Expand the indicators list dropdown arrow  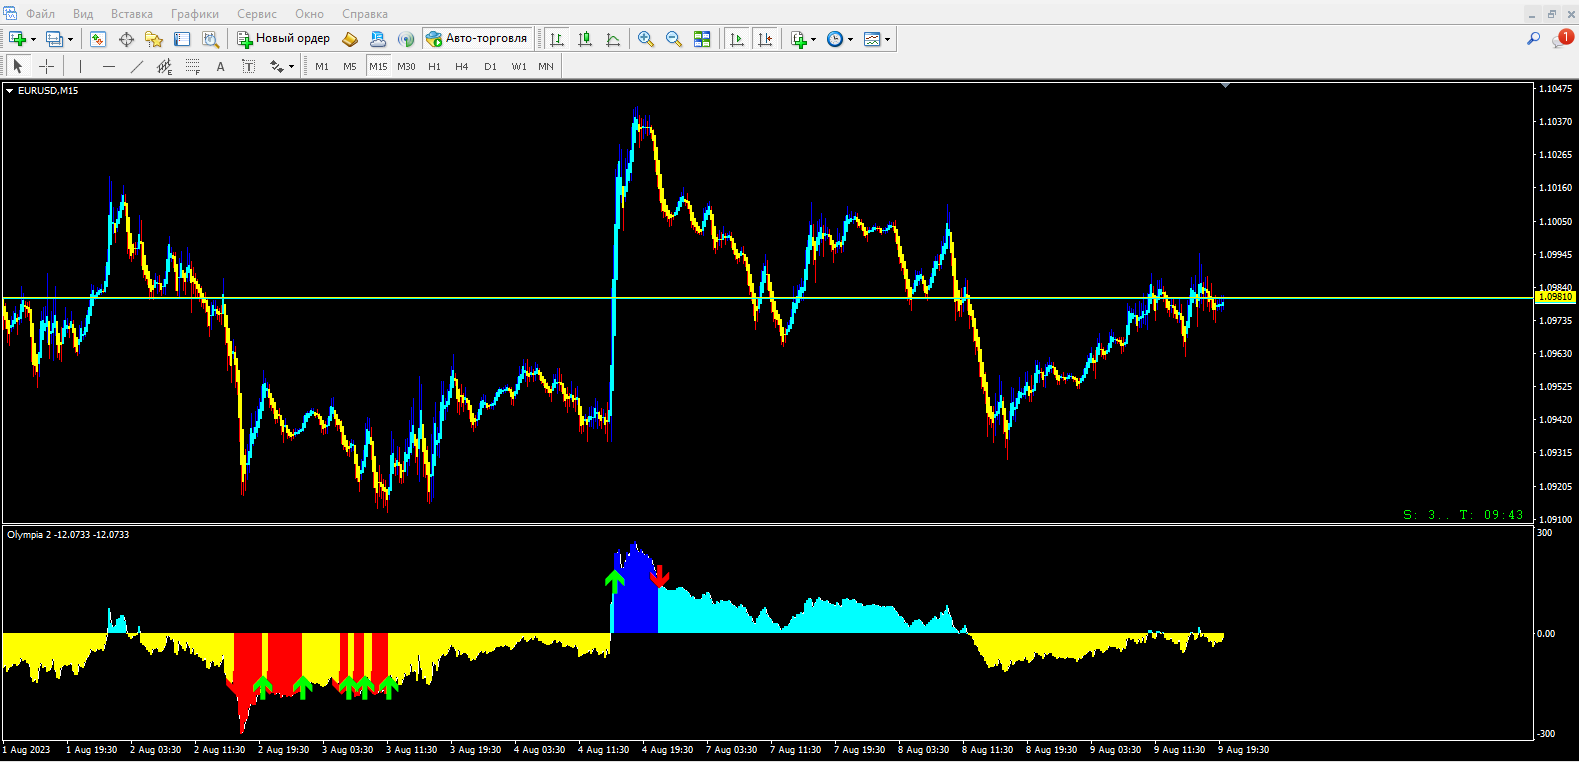coord(814,40)
